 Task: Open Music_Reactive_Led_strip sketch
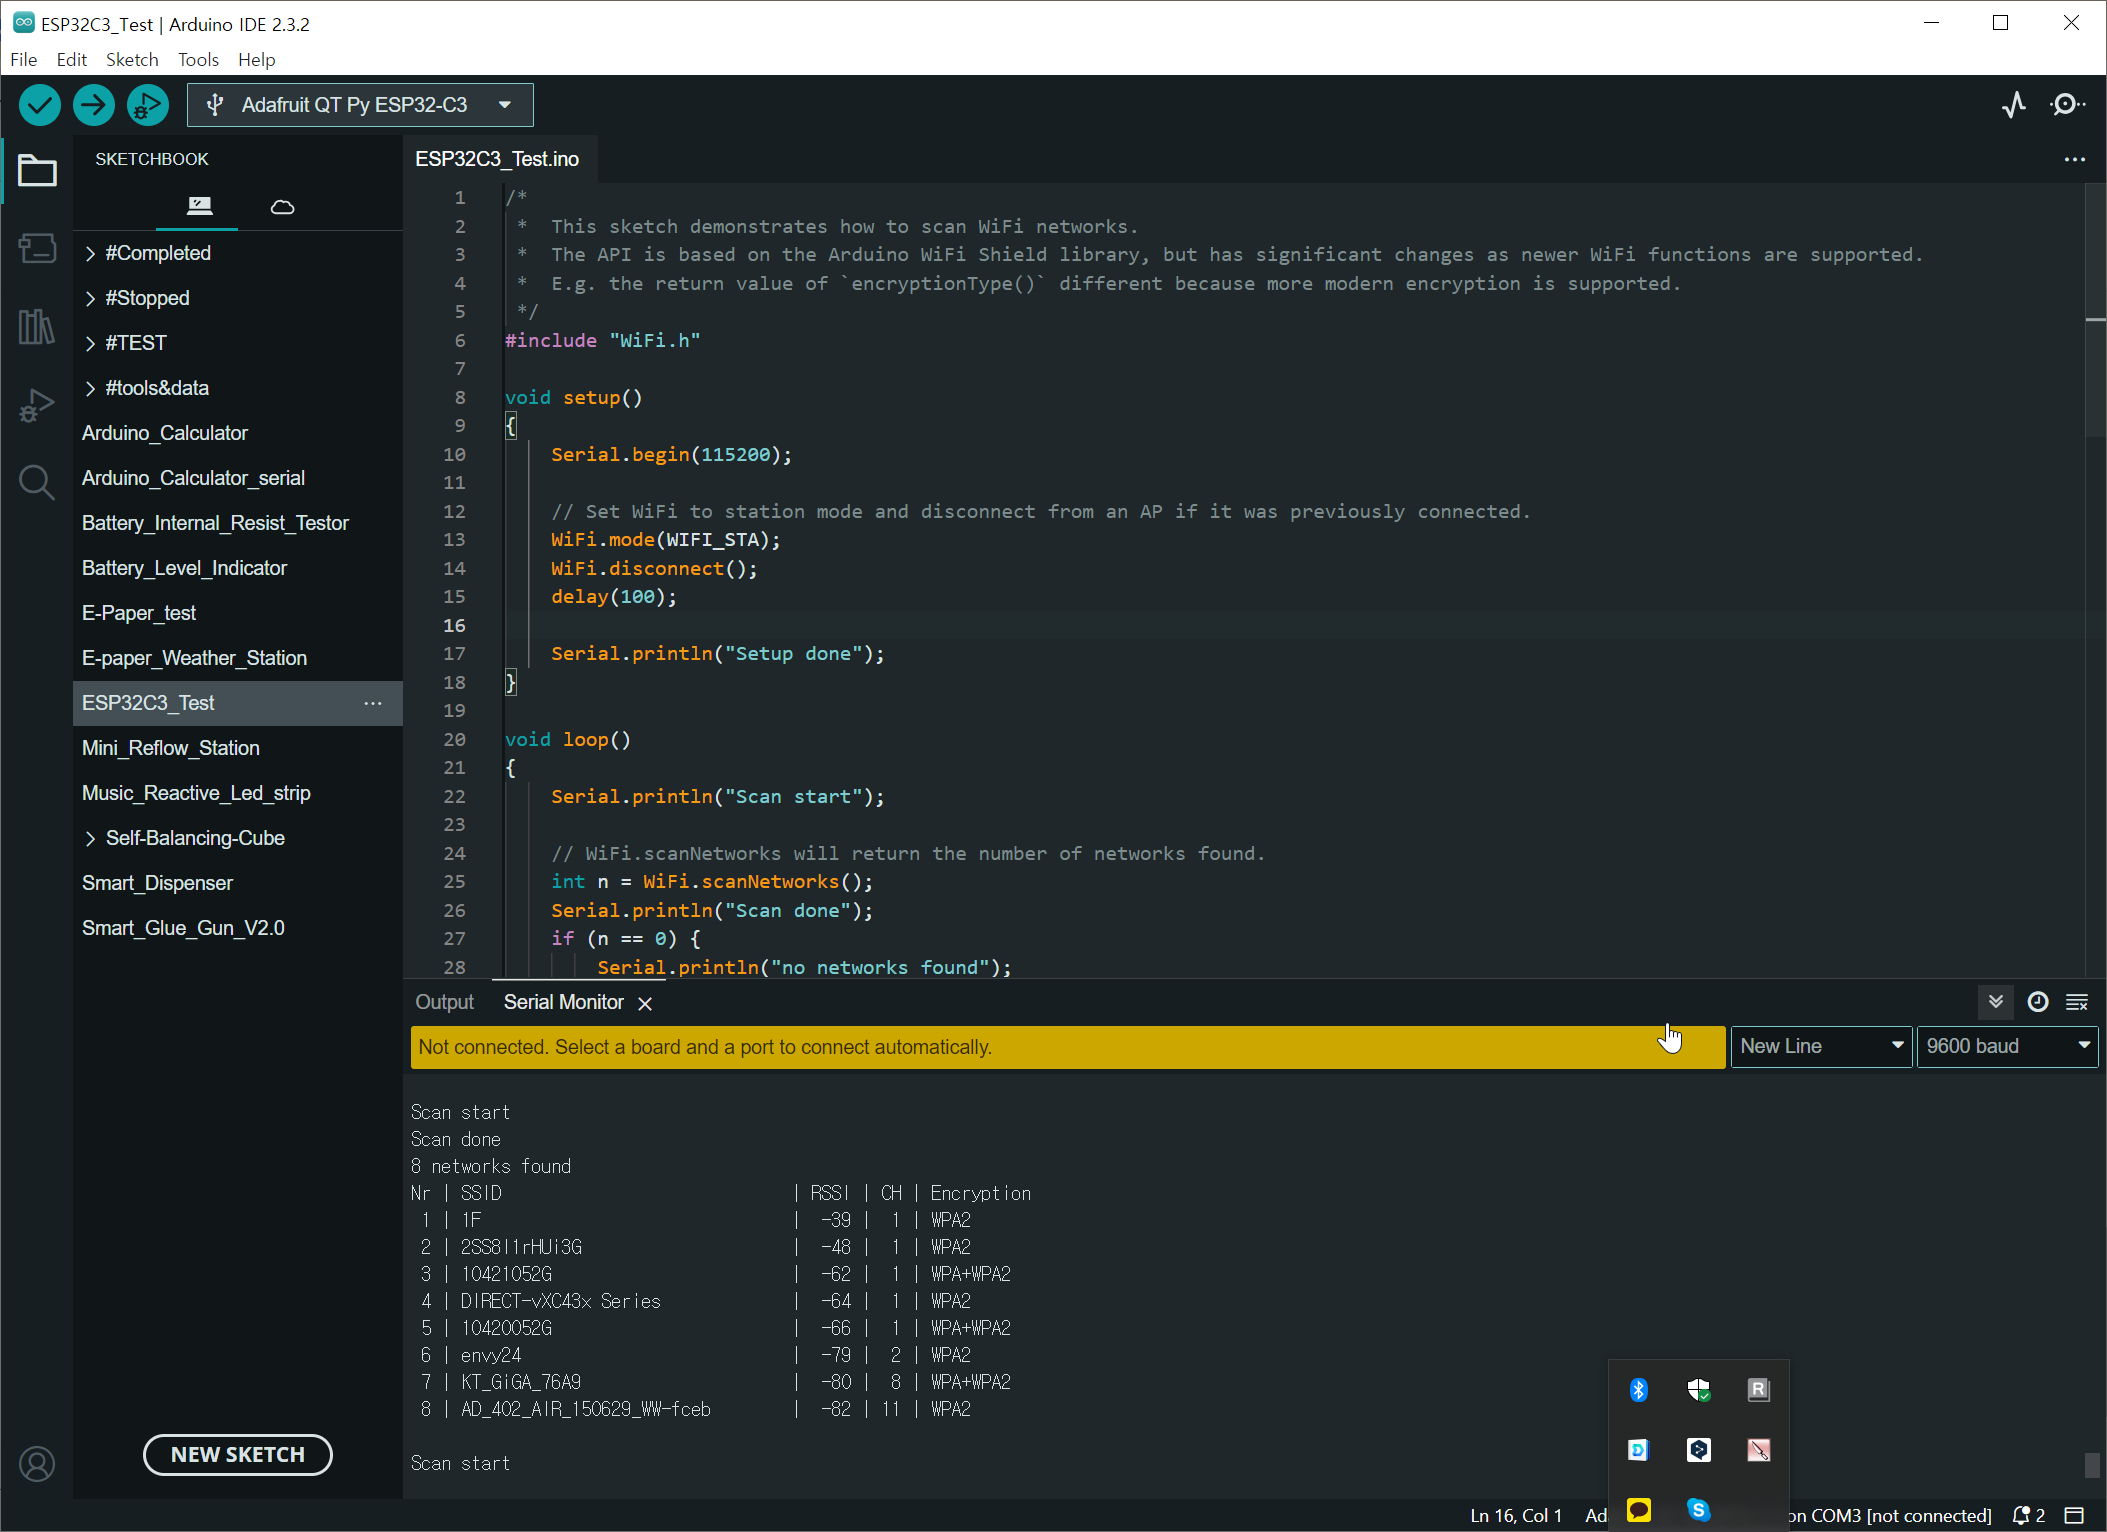click(x=238, y=793)
